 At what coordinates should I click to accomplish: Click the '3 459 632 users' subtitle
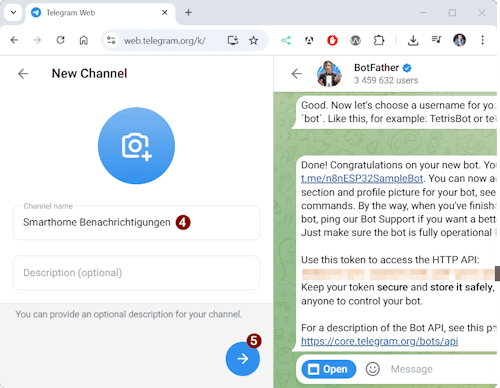coord(386,80)
